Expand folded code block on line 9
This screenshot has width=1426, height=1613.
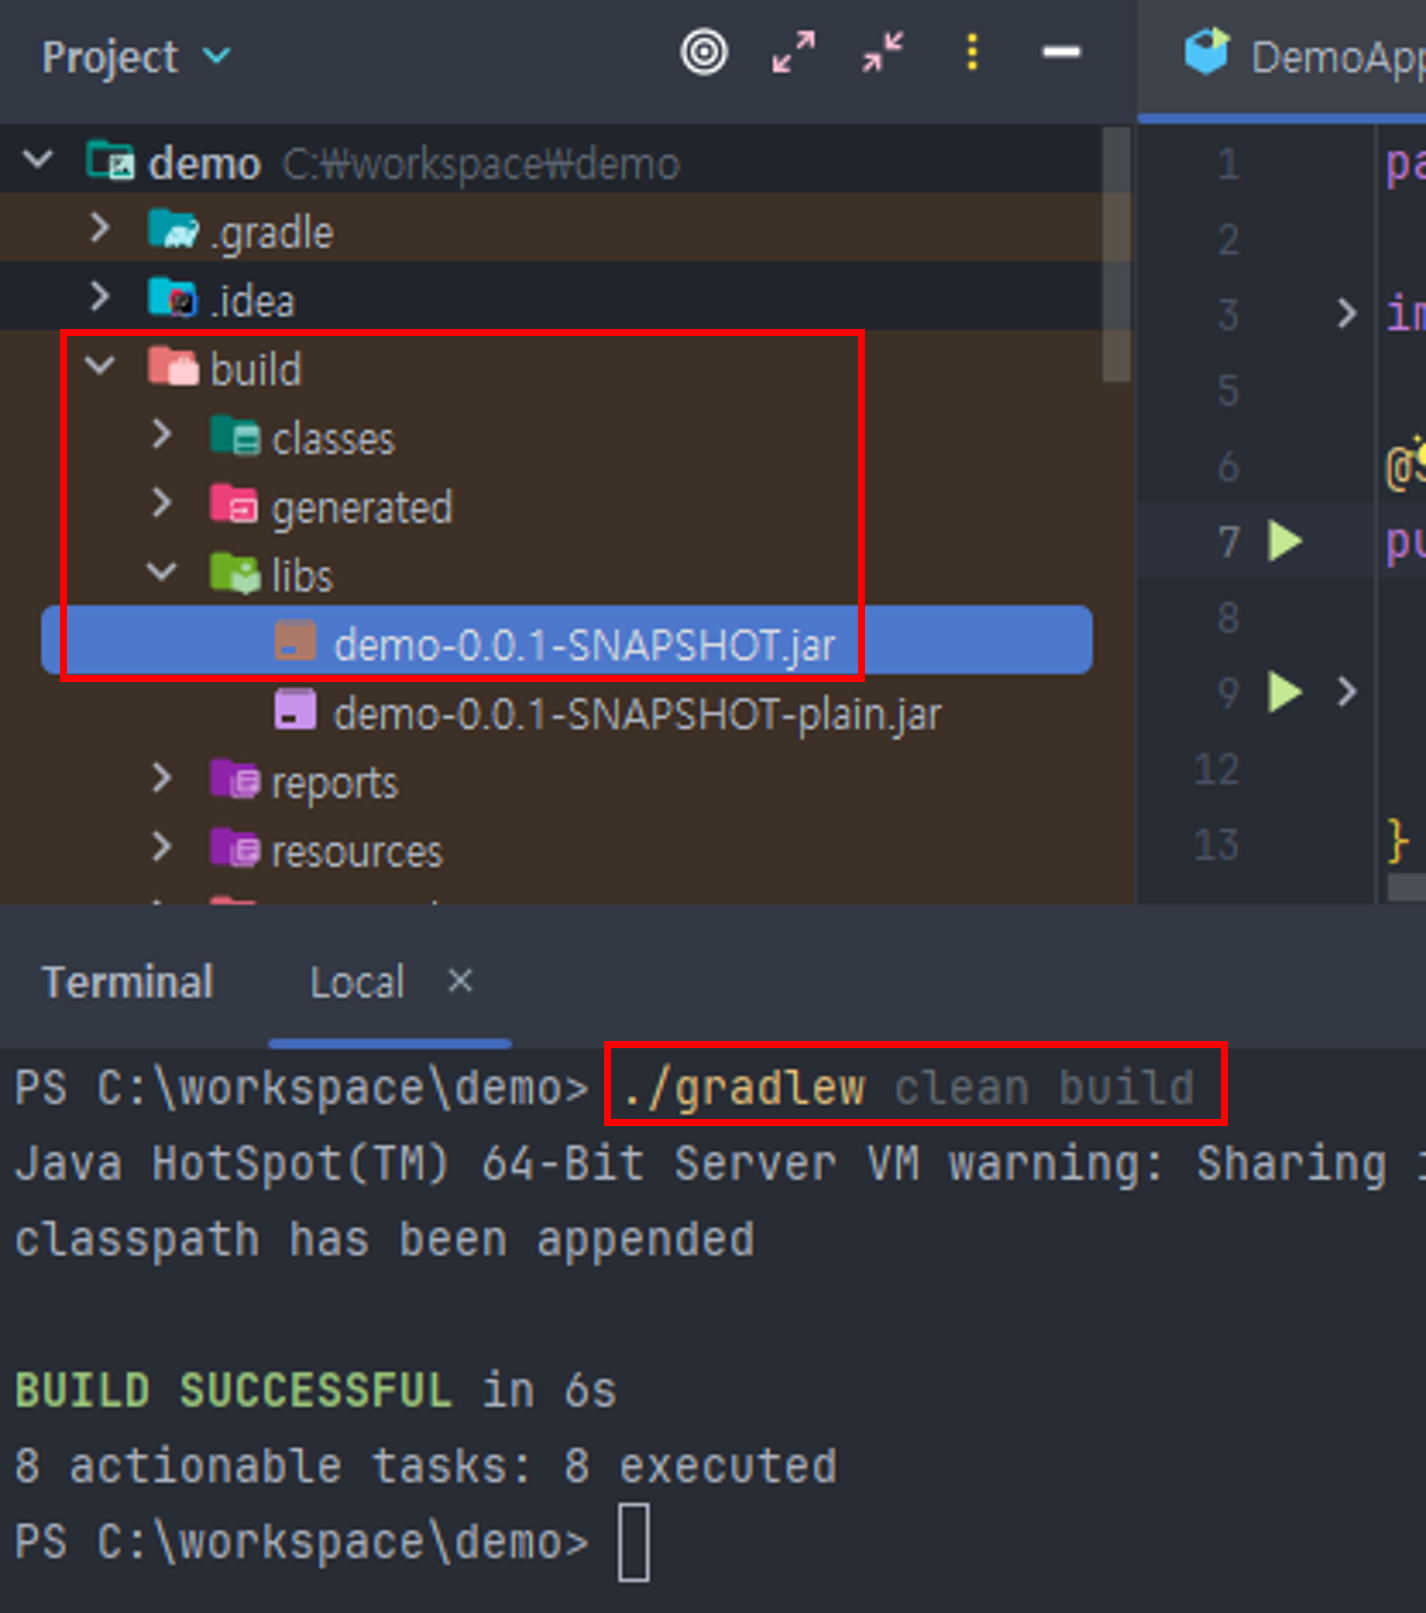pyautogui.click(x=1347, y=691)
